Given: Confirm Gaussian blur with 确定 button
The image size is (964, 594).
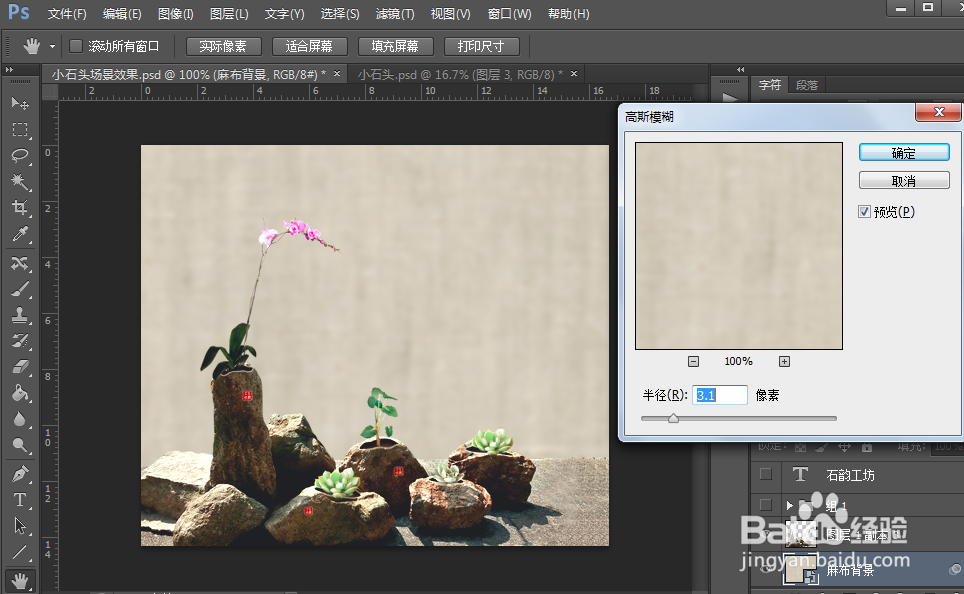Looking at the screenshot, I should 904,152.
